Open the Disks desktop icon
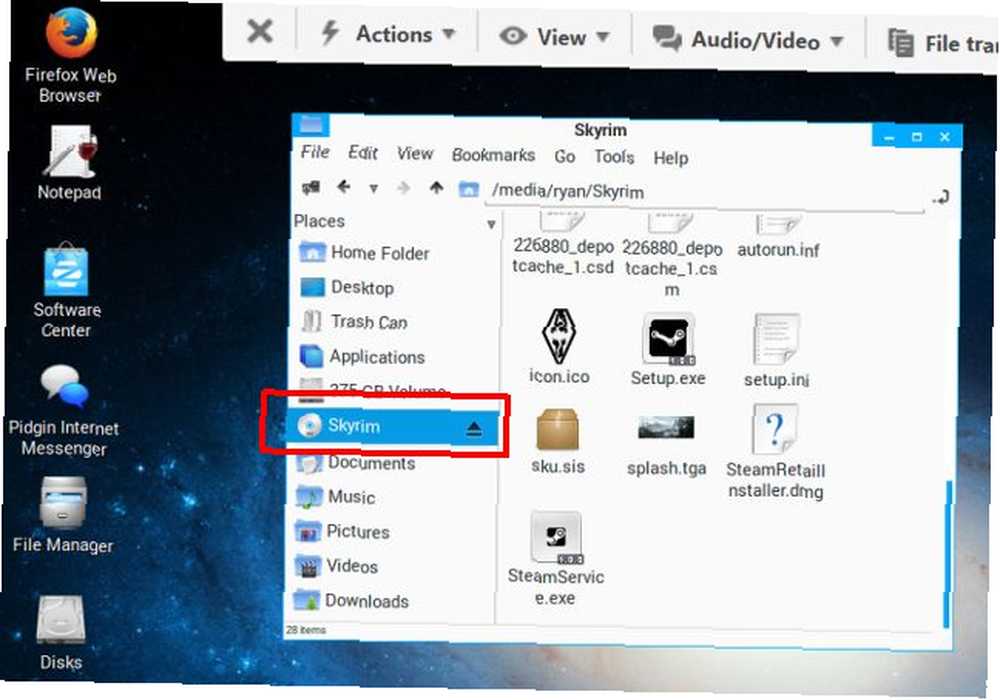The image size is (1000, 700). tap(61, 633)
